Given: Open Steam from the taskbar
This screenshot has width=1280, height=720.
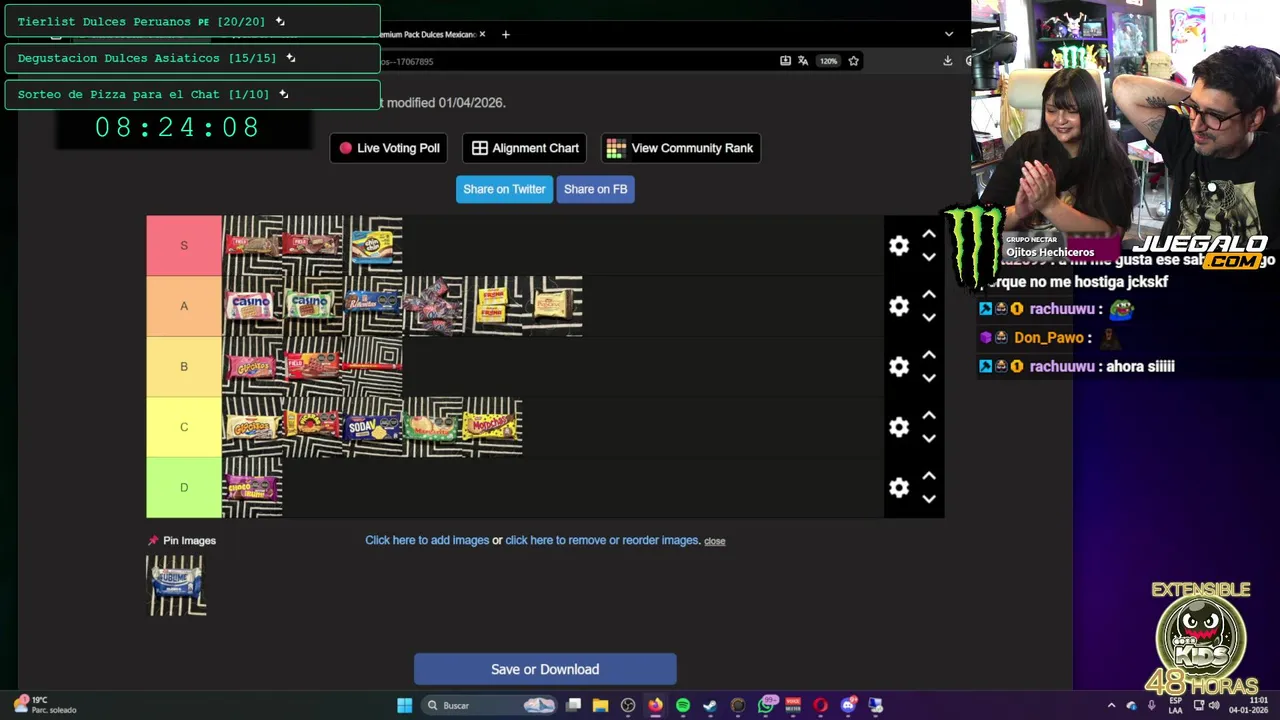Looking at the screenshot, I should [x=710, y=705].
